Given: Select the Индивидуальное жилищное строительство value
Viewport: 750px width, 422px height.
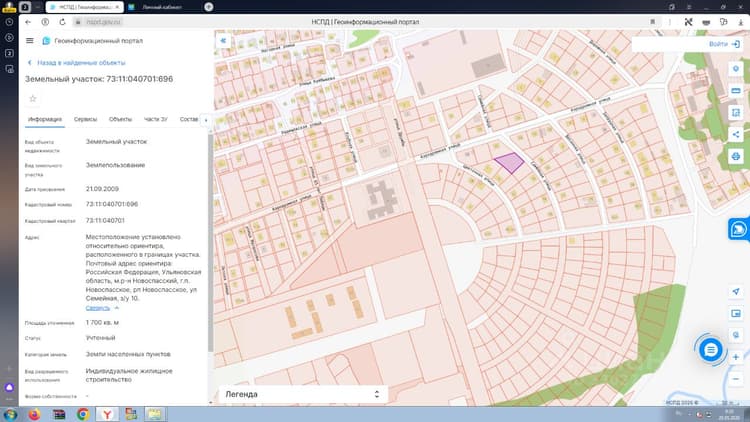Looking at the screenshot, I should pos(129,375).
